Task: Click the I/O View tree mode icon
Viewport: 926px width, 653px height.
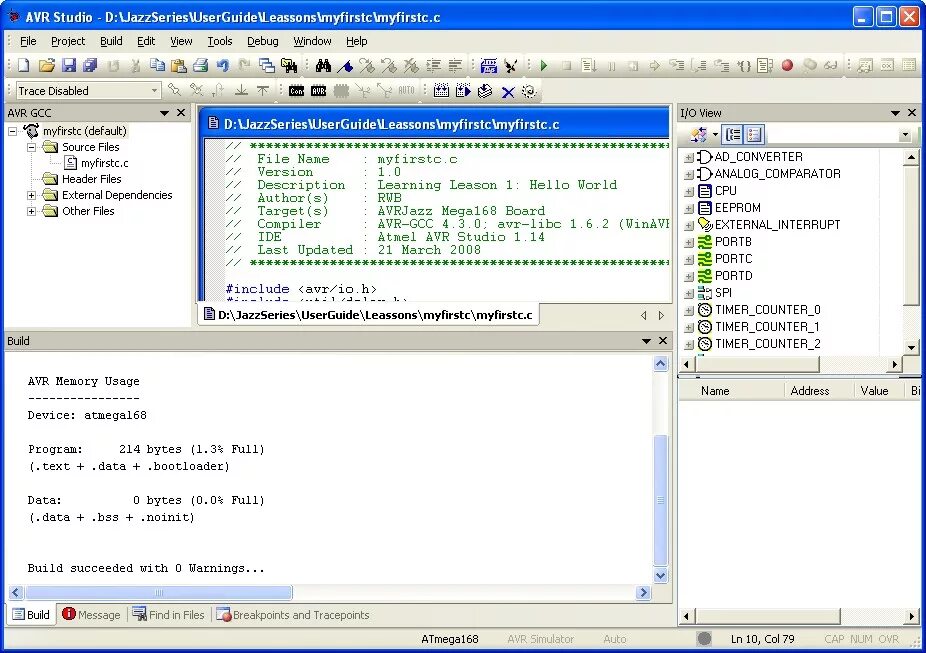Action: tap(733, 135)
